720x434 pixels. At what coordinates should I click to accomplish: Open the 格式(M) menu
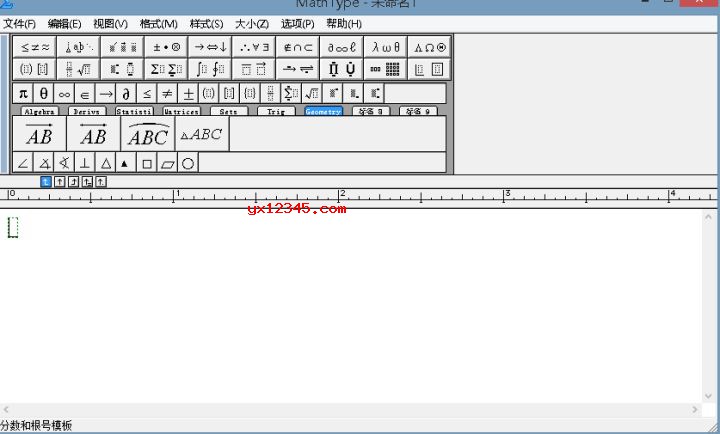[159, 24]
